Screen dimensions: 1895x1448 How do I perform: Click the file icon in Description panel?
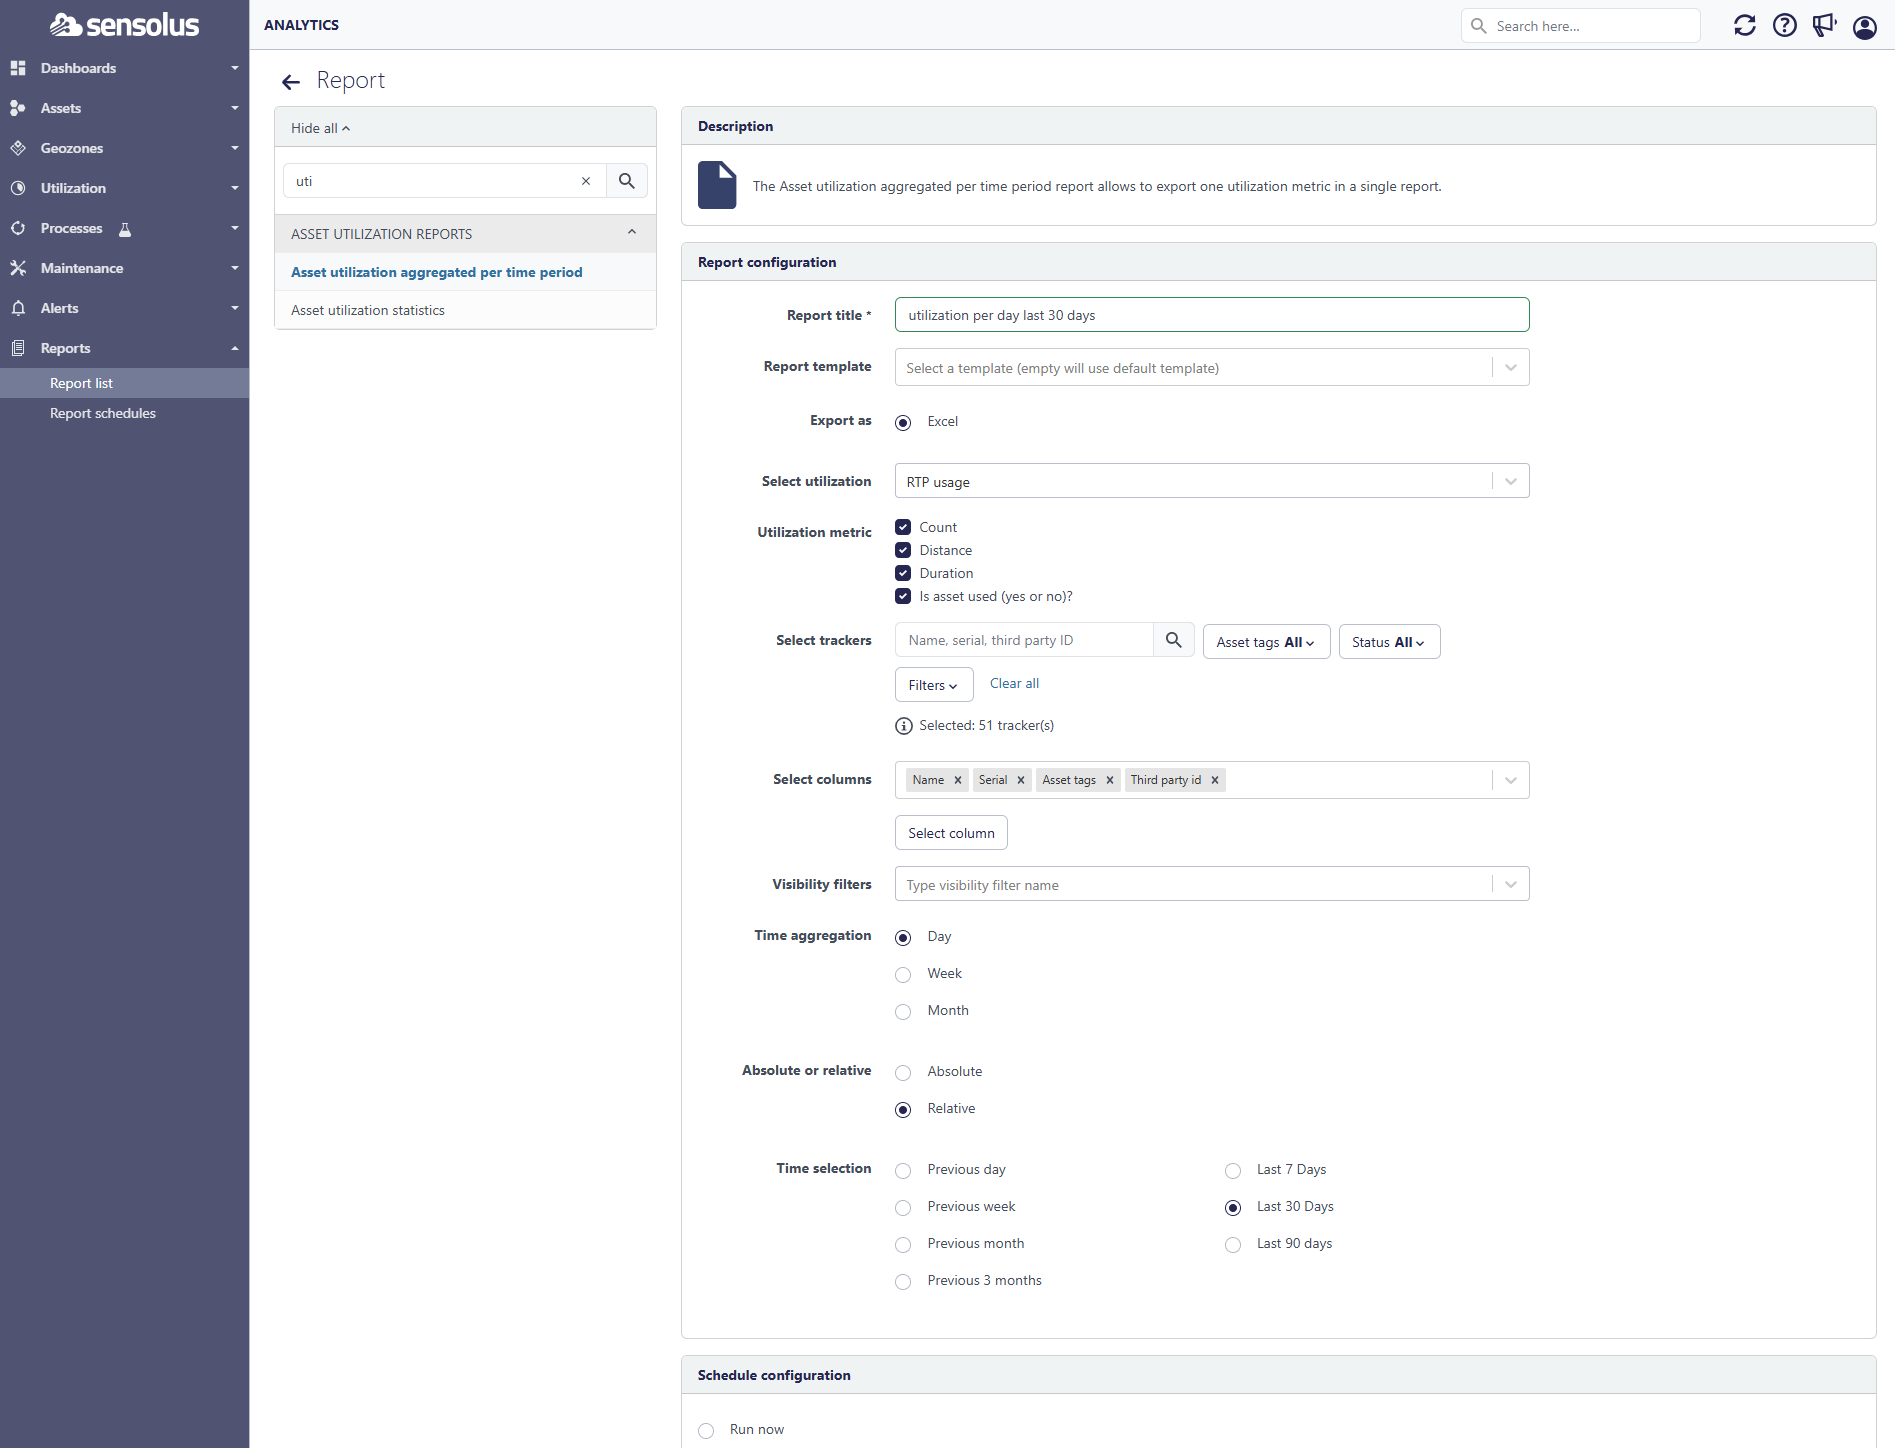pos(717,185)
